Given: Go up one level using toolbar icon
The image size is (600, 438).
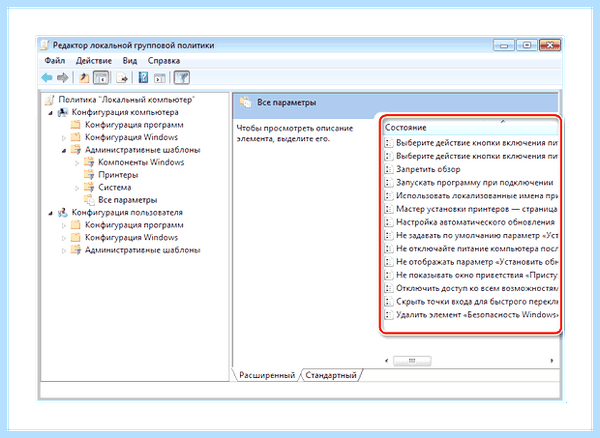Looking at the screenshot, I should (x=84, y=78).
